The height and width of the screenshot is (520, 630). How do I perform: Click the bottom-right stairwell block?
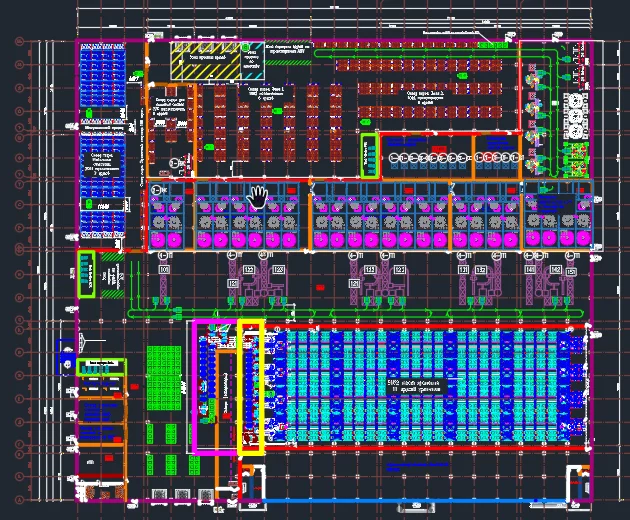[x=579, y=482]
